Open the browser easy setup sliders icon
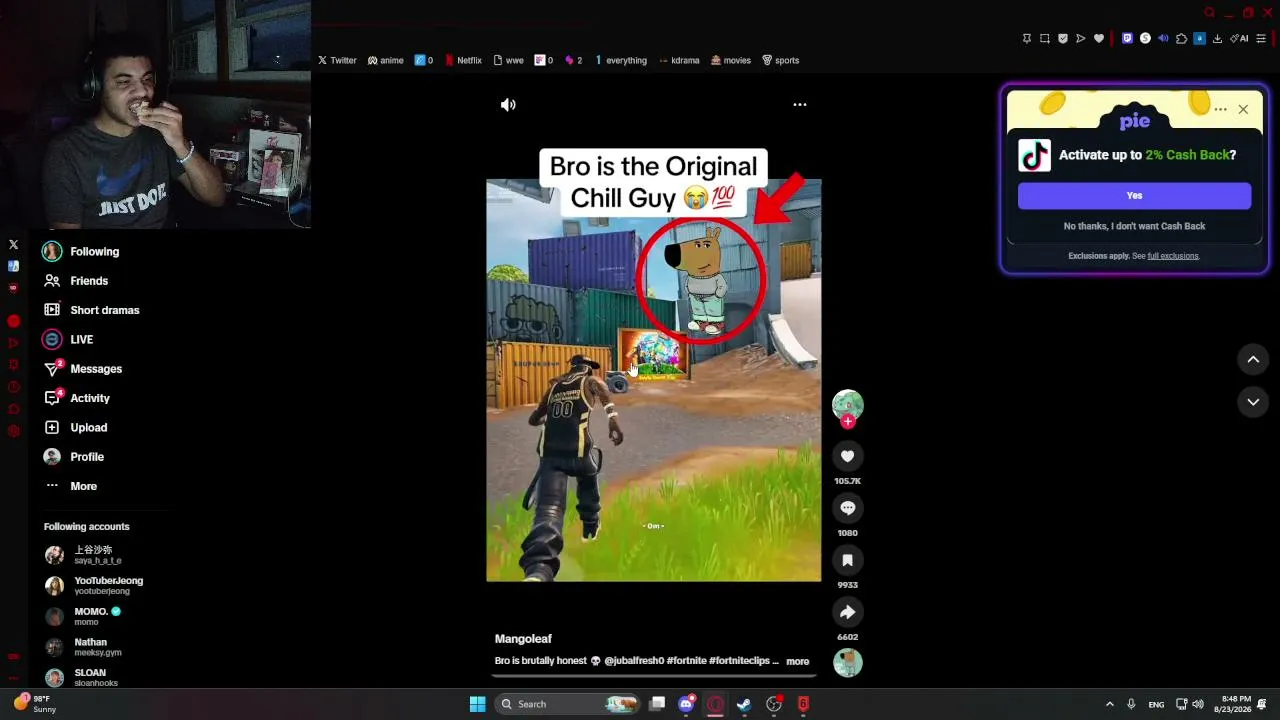 (x=1261, y=39)
